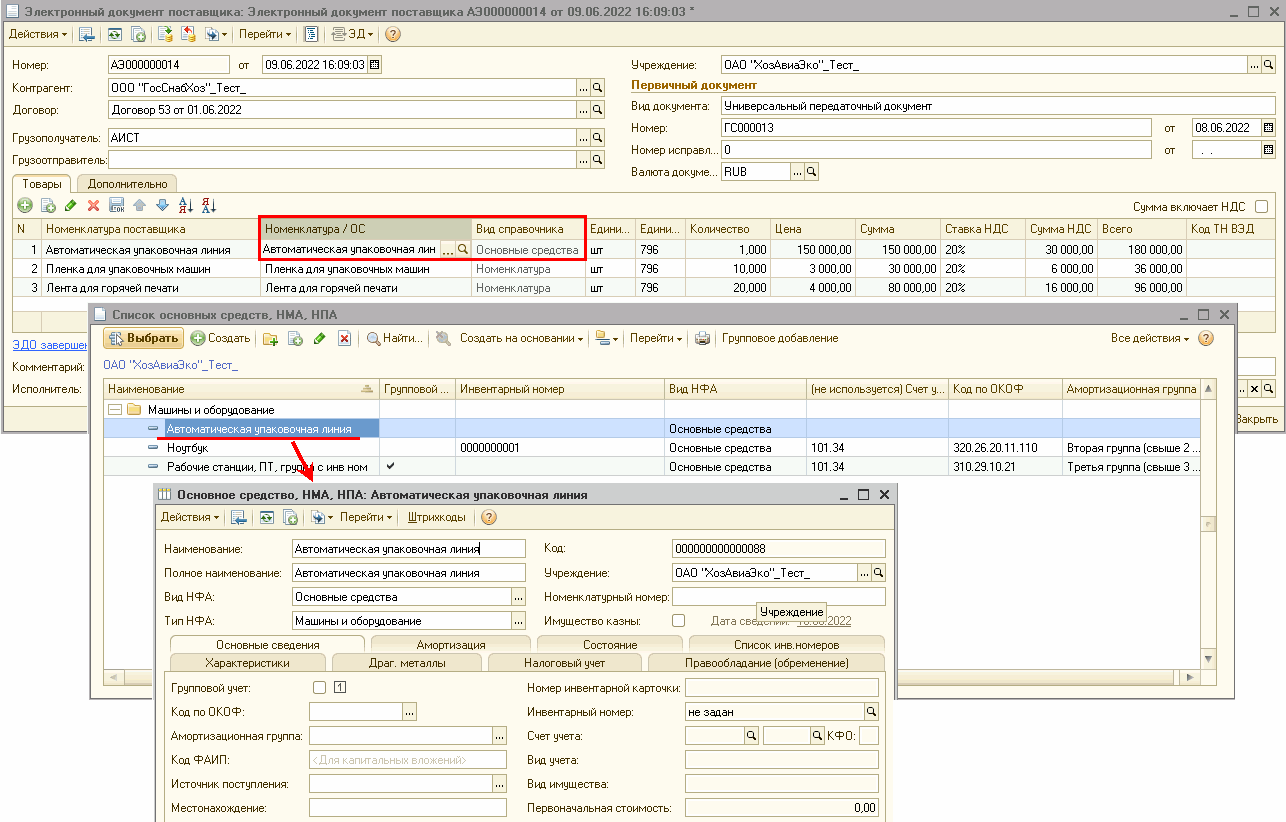Click the ОАО "ХозАвиаЭко"_Тест_ link in the asset list

(x=171, y=366)
